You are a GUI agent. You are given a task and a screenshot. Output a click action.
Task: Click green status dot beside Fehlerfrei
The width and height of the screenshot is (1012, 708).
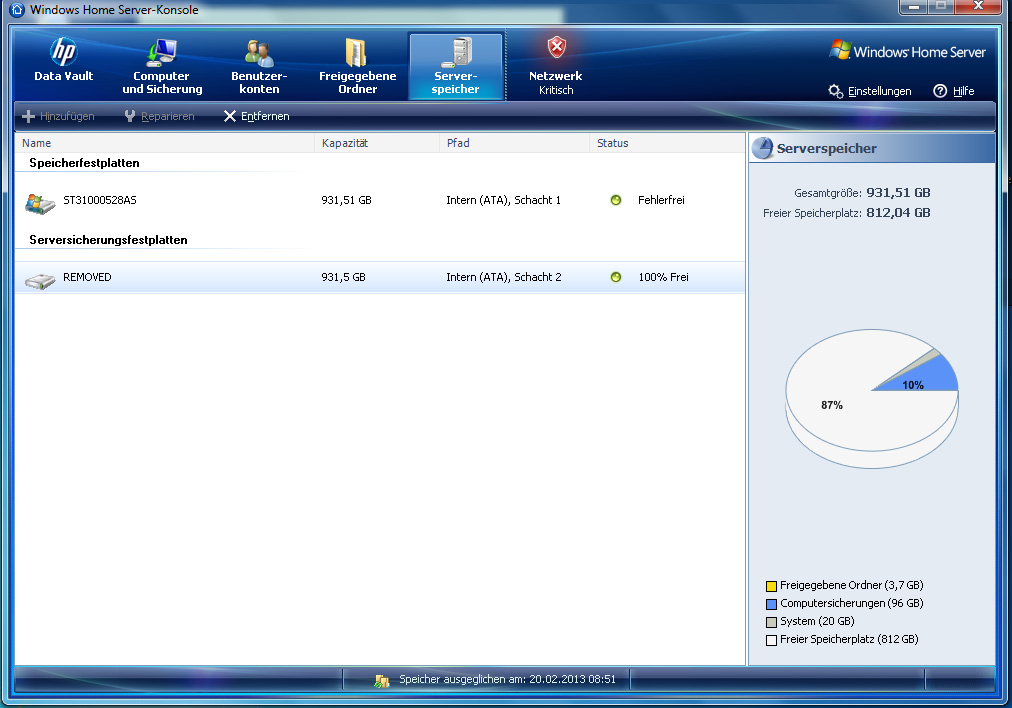pyautogui.click(x=616, y=200)
